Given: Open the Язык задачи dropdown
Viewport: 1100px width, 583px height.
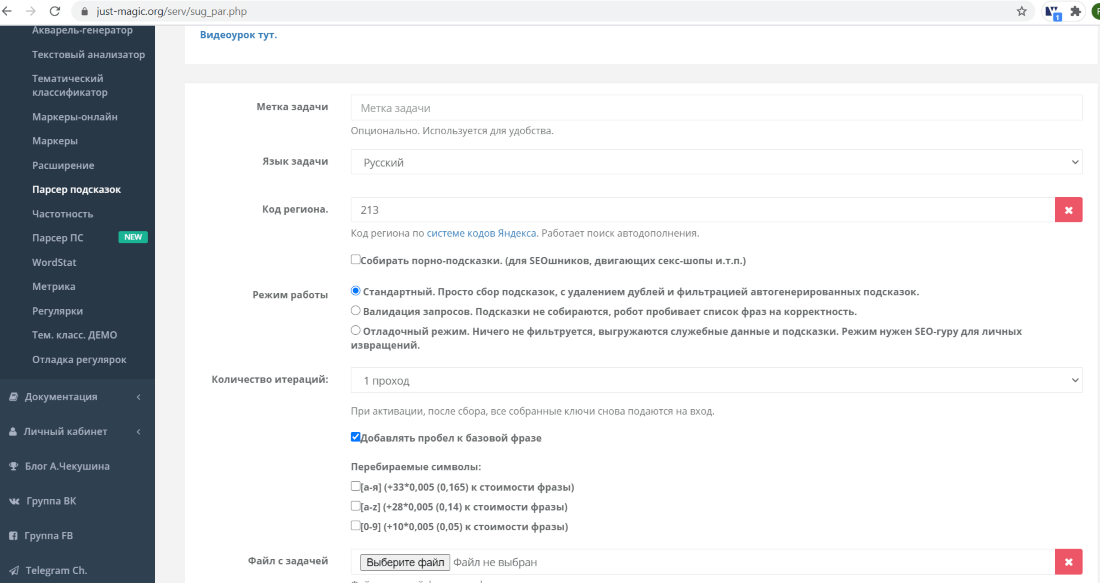Looking at the screenshot, I should coord(716,162).
